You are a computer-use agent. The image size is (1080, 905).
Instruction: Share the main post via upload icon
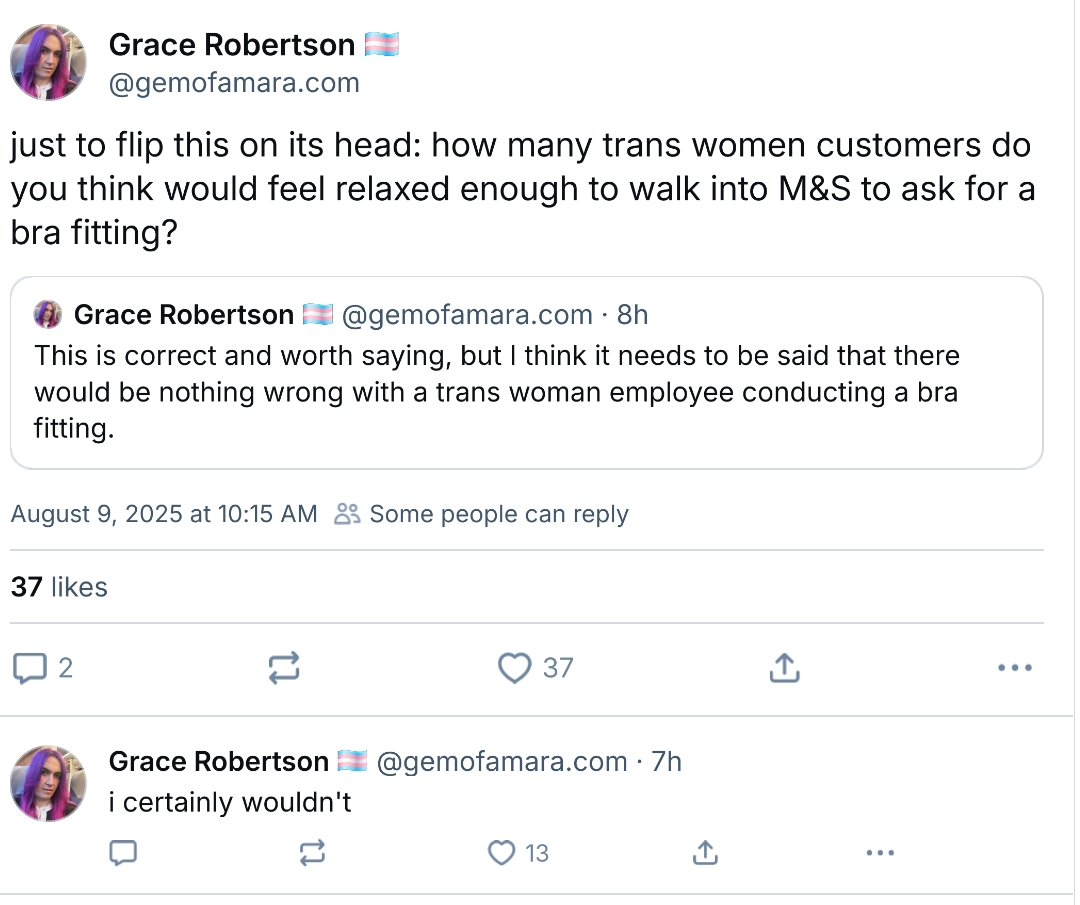(784, 668)
